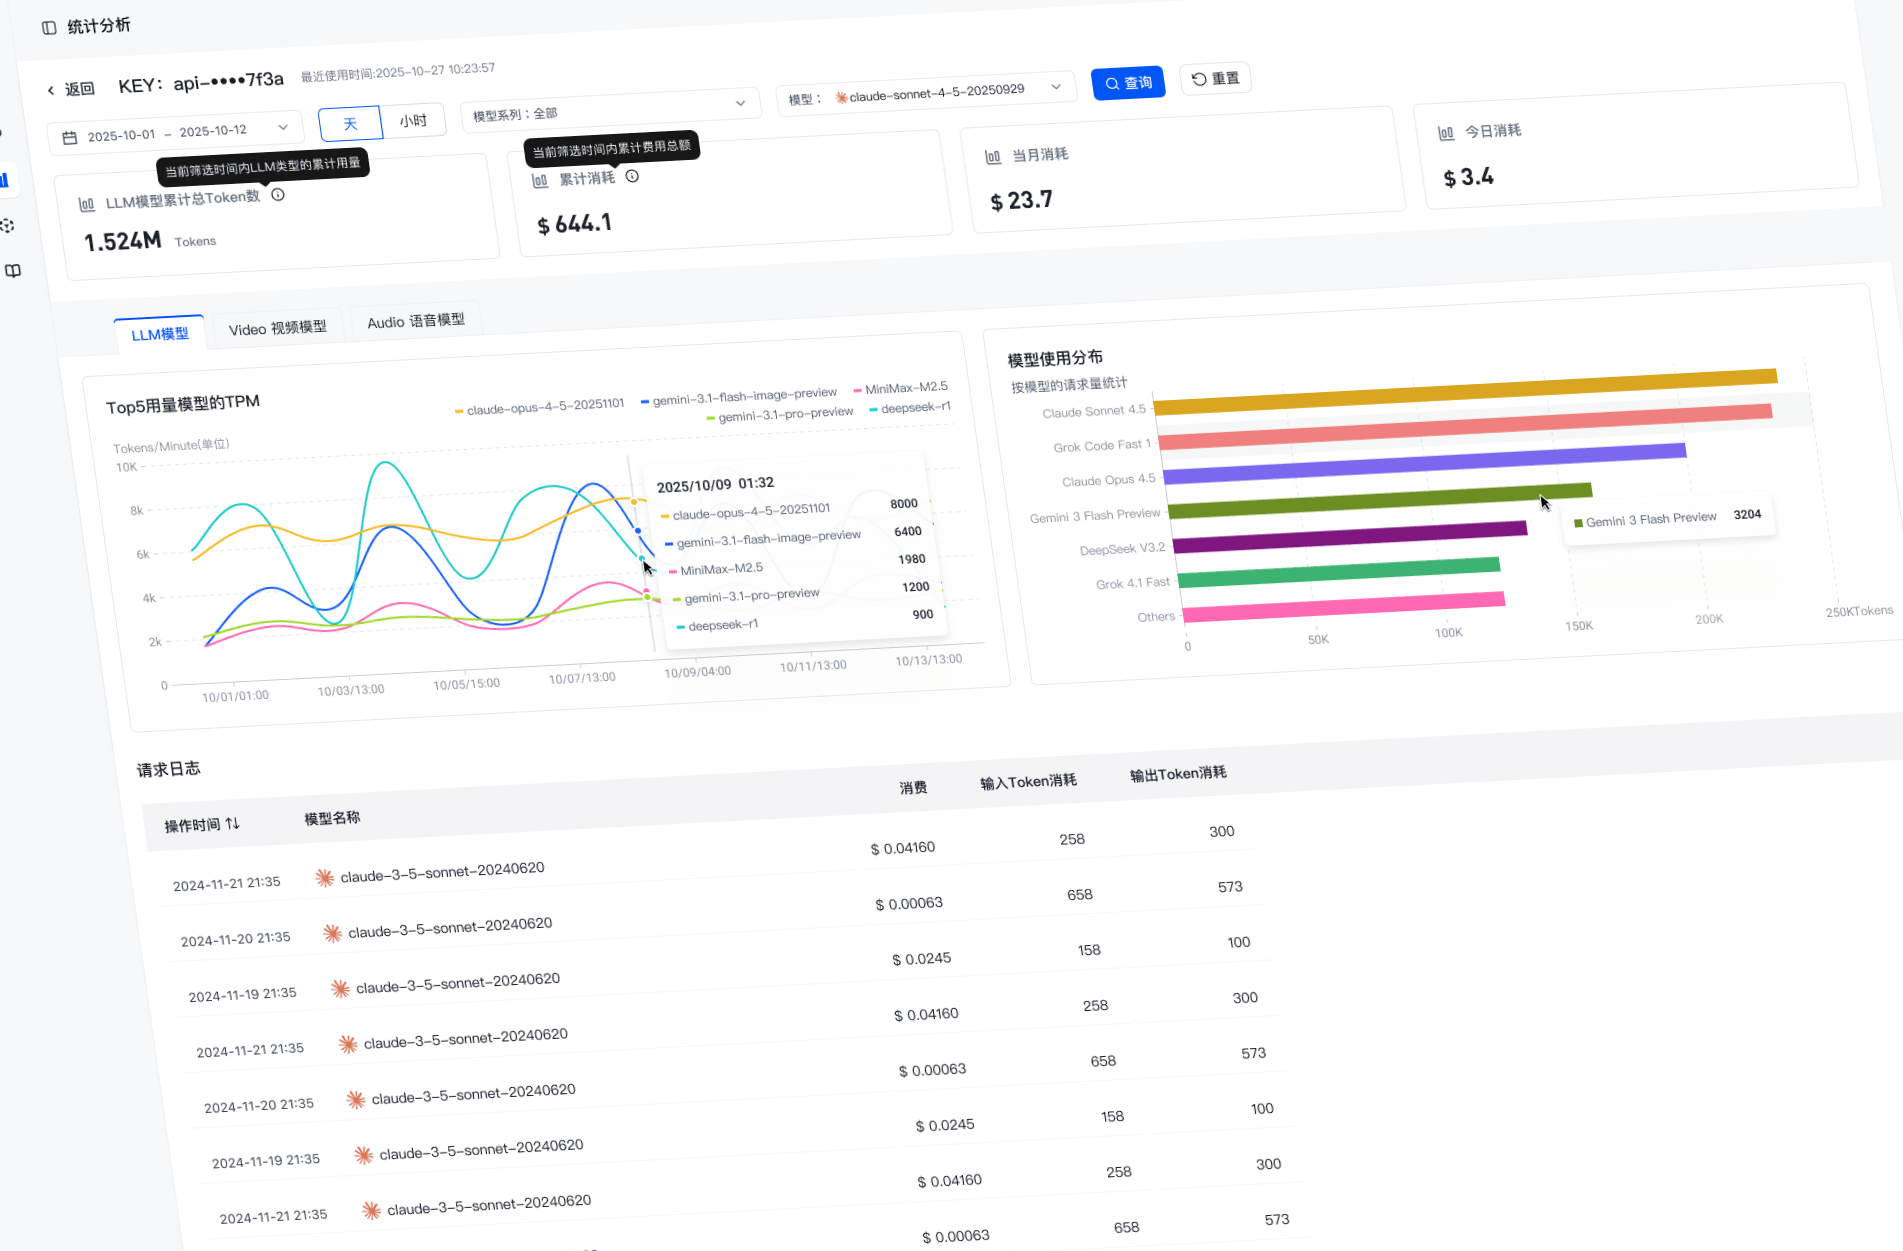
Task: Switch to the LLM模型 tab
Action: tap(160, 334)
